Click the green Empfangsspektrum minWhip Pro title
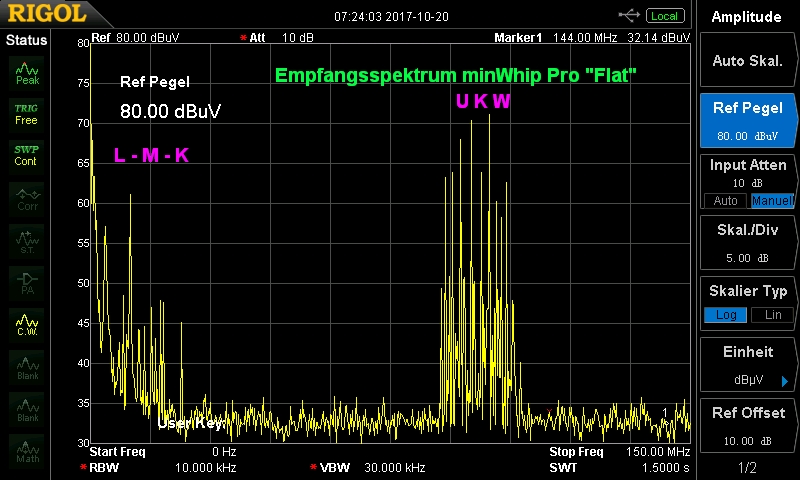 [x=456, y=75]
